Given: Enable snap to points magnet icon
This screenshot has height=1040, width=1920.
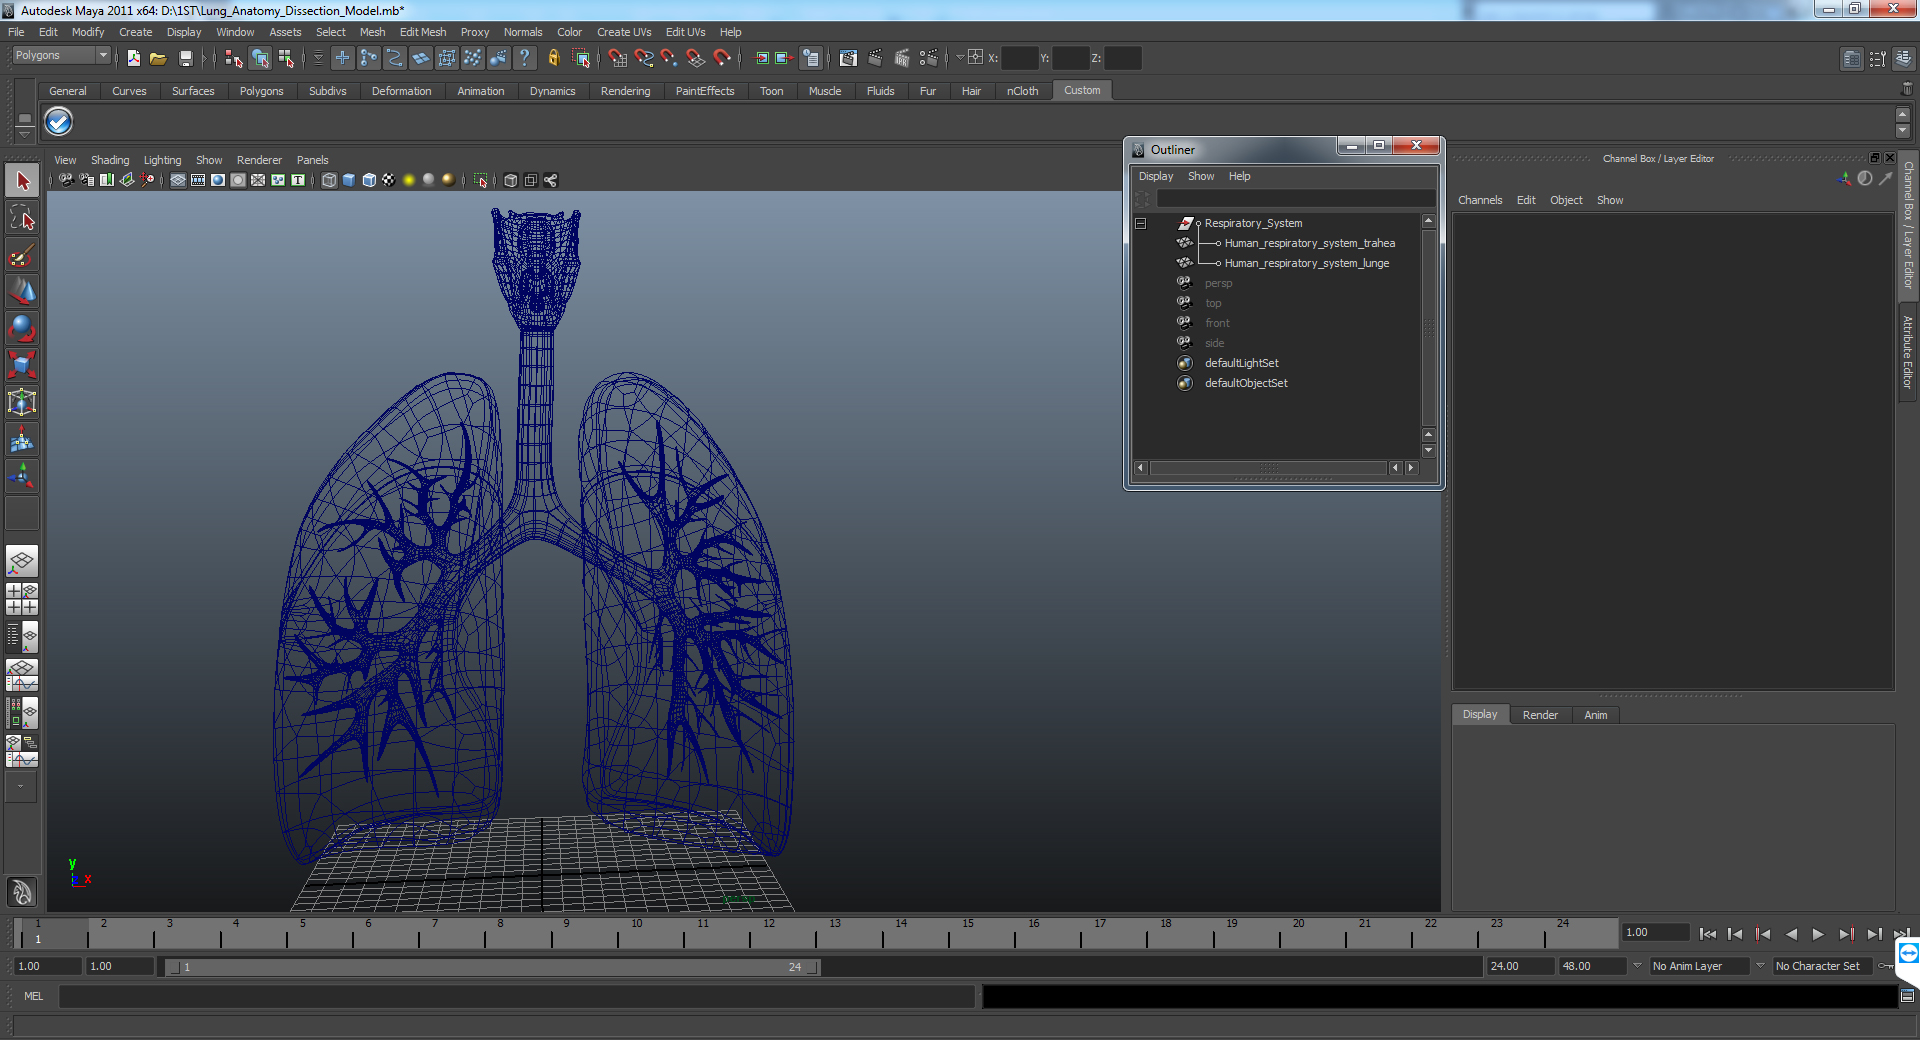Looking at the screenshot, I should point(669,58).
